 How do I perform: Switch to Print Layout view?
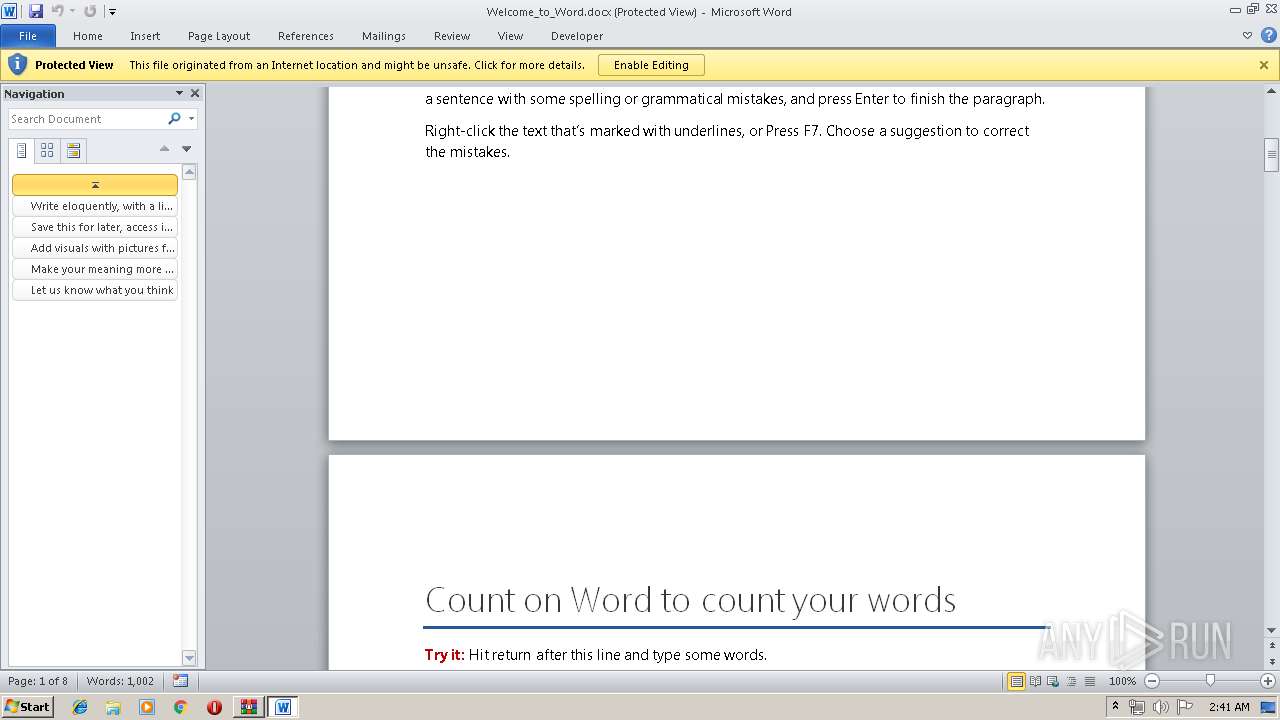point(1016,681)
